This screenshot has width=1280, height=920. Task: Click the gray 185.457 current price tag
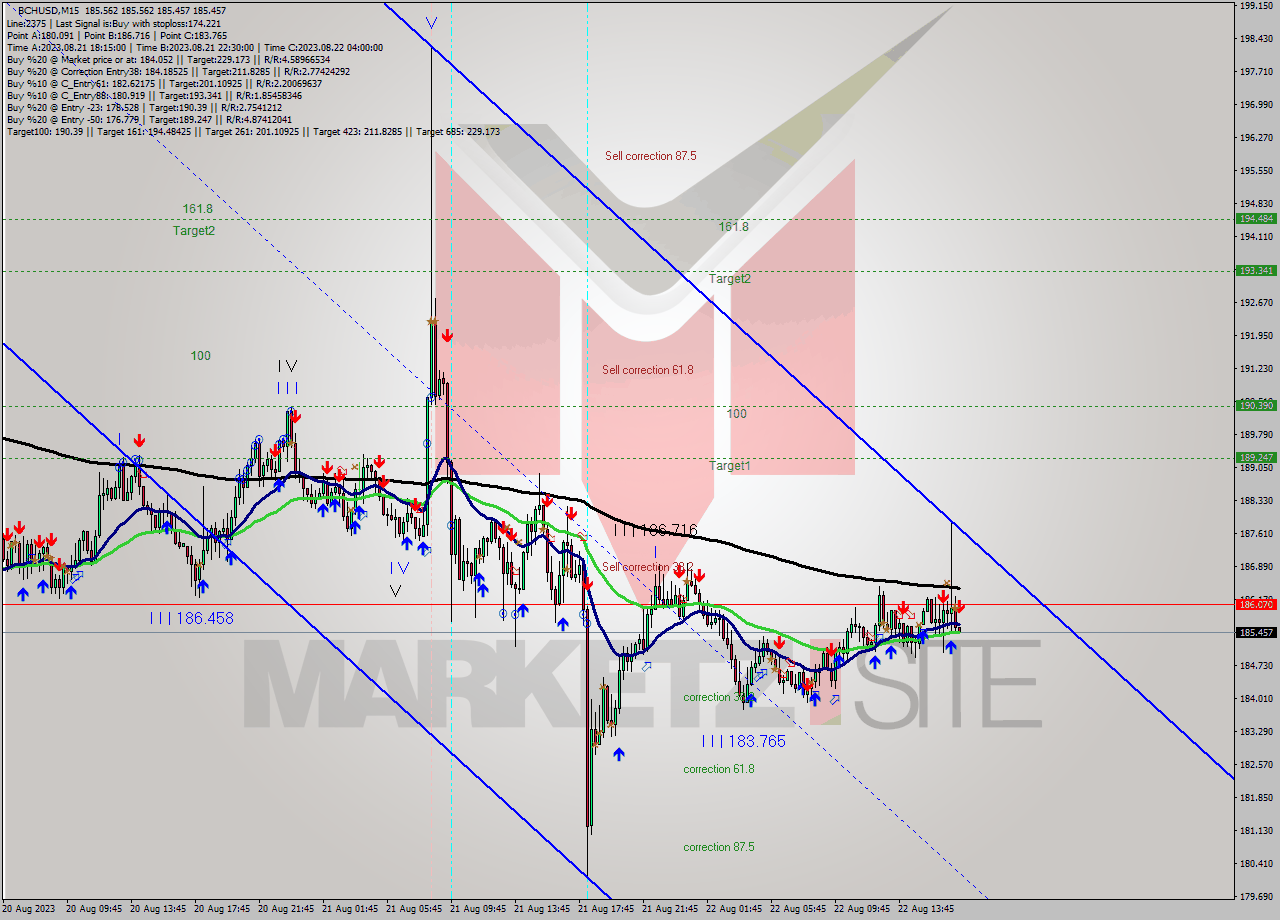[x=1255, y=632]
